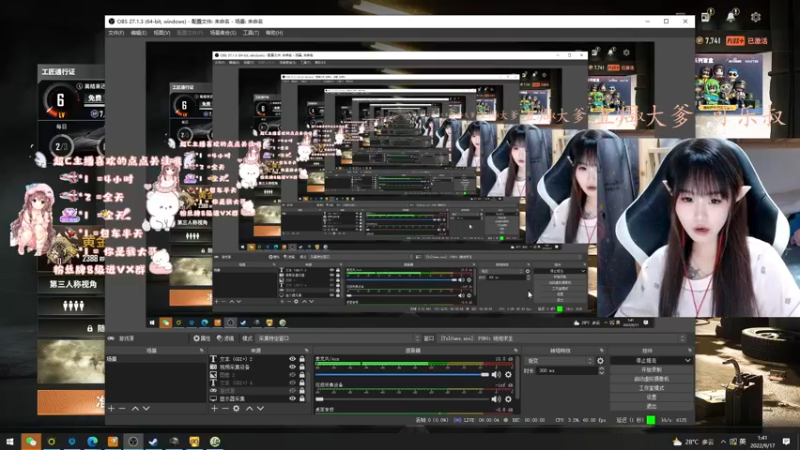Toggle lock on 视频采集设备 source
The image size is (800, 450).
pyautogui.click(x=302, y=367)
